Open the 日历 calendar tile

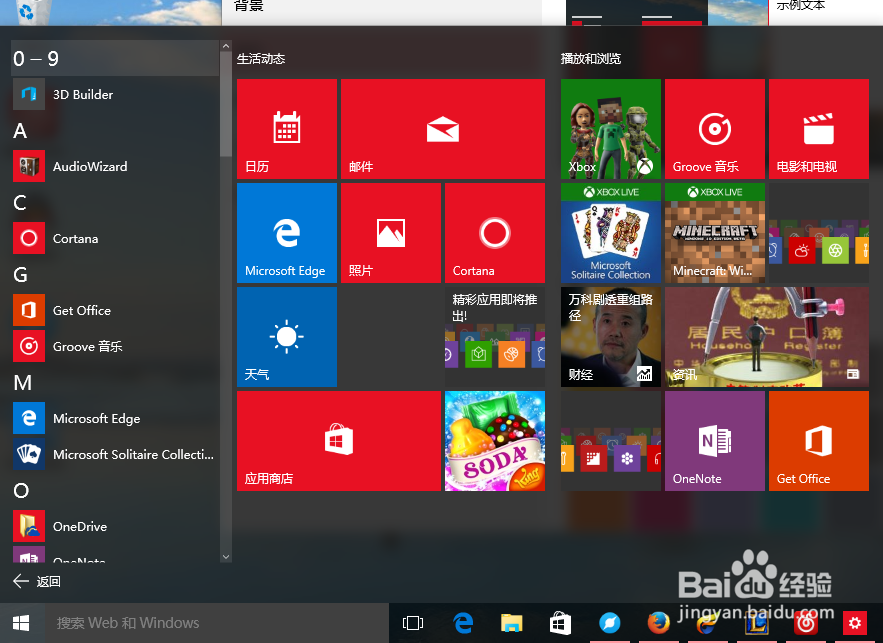point(287,129)
